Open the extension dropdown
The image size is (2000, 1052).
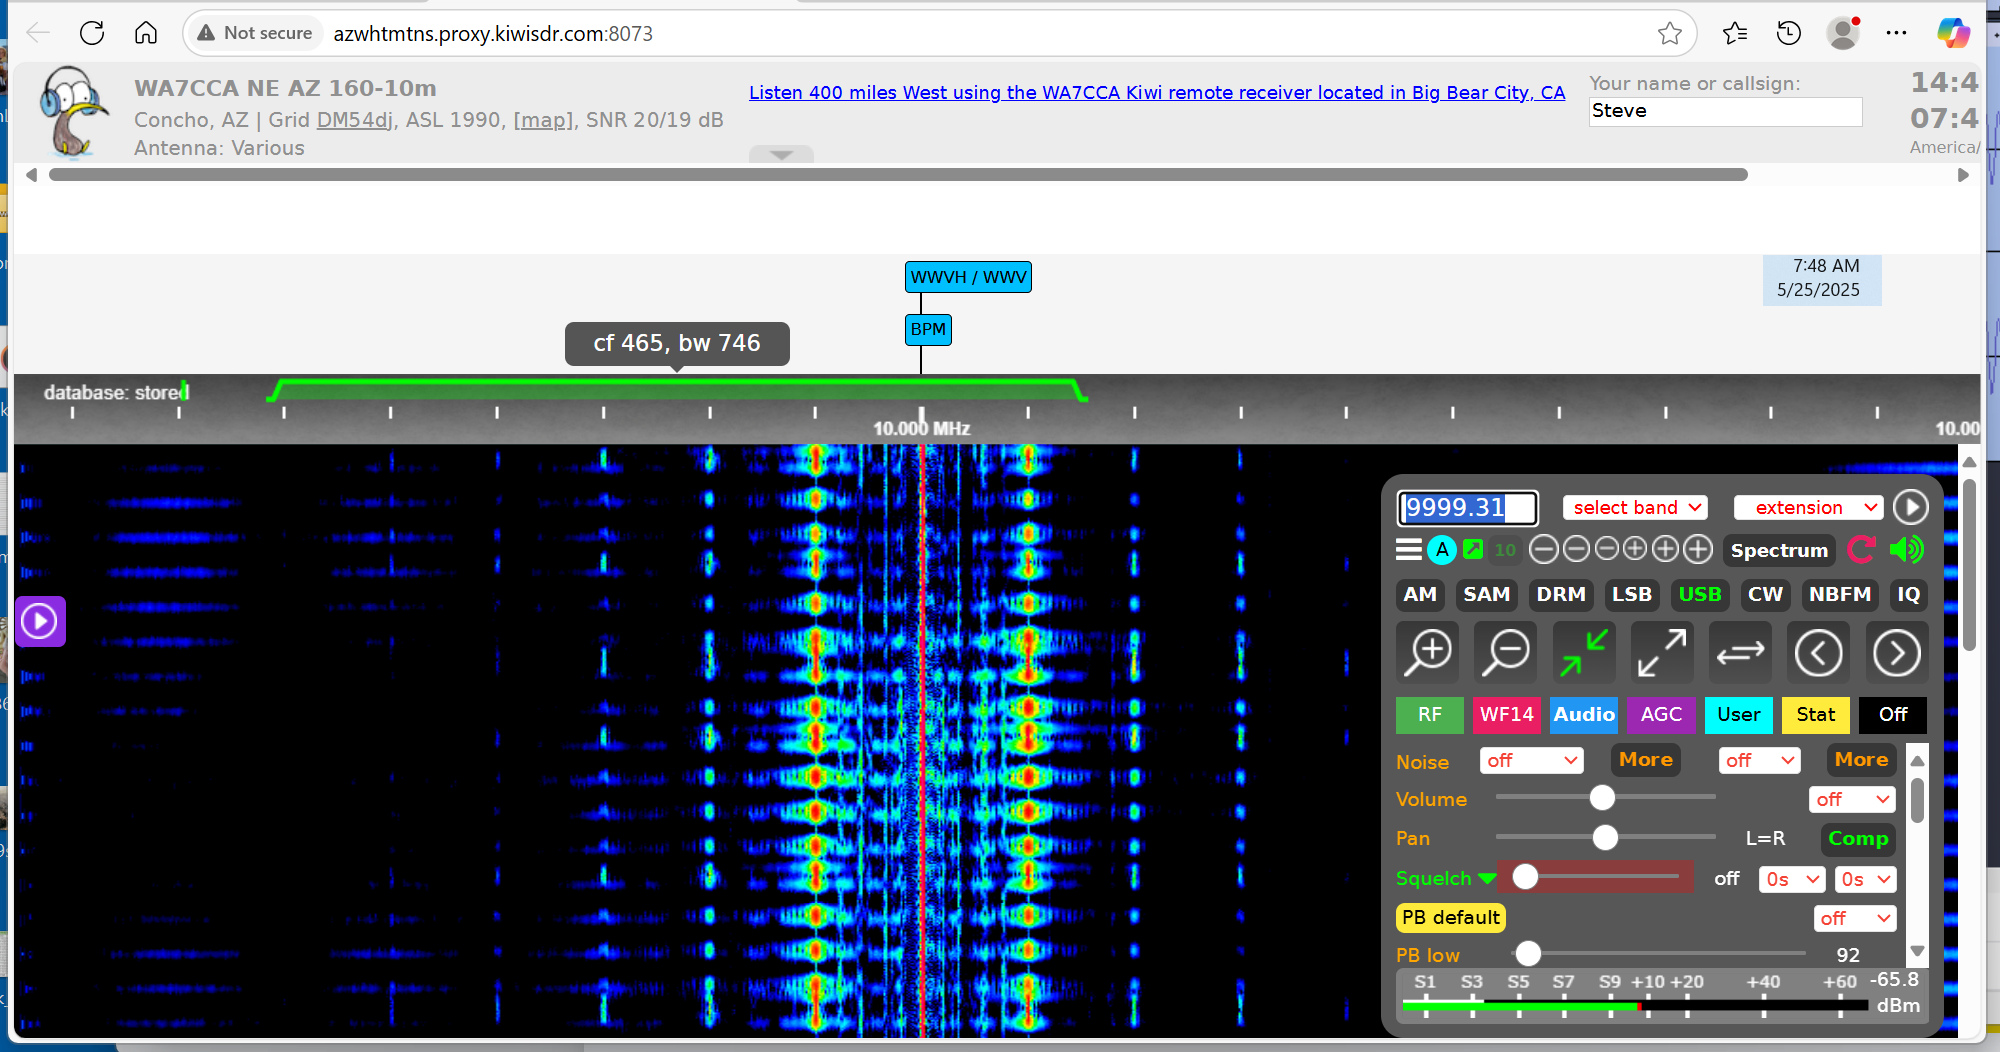coord(1808,507)
